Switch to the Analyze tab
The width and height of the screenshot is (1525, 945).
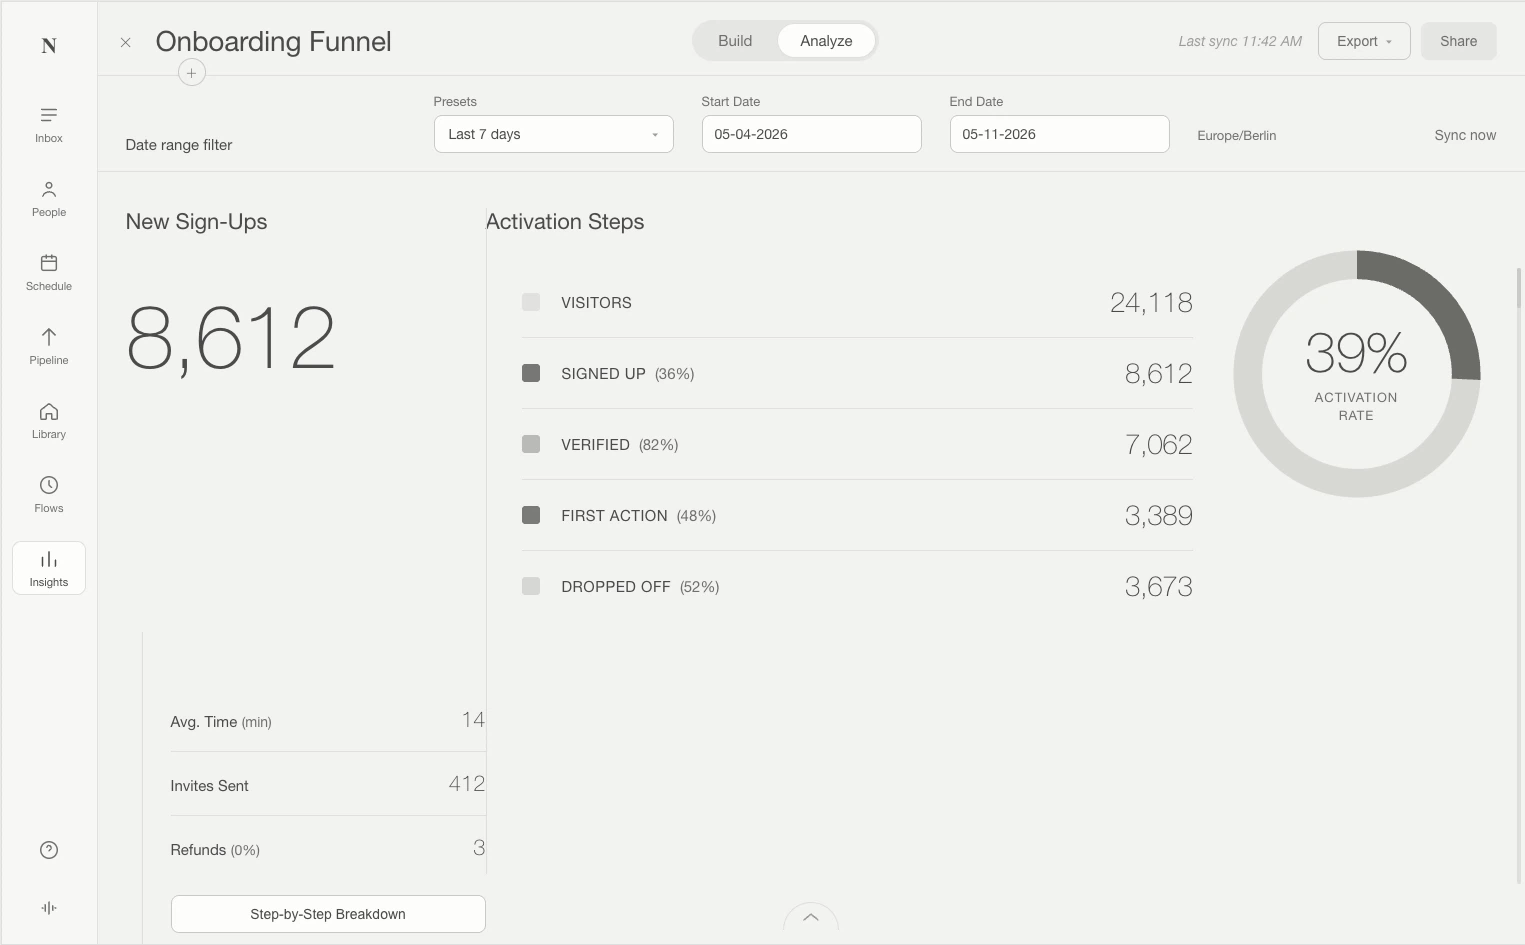[x=826, y=41]
